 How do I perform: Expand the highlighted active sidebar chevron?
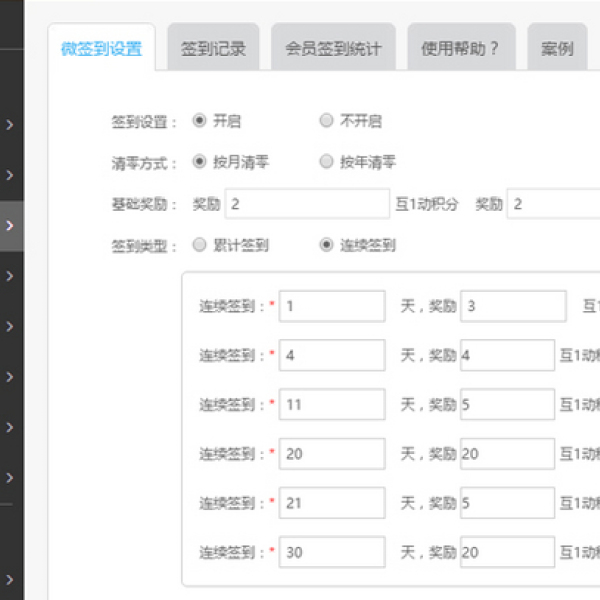tap(10, 226)
